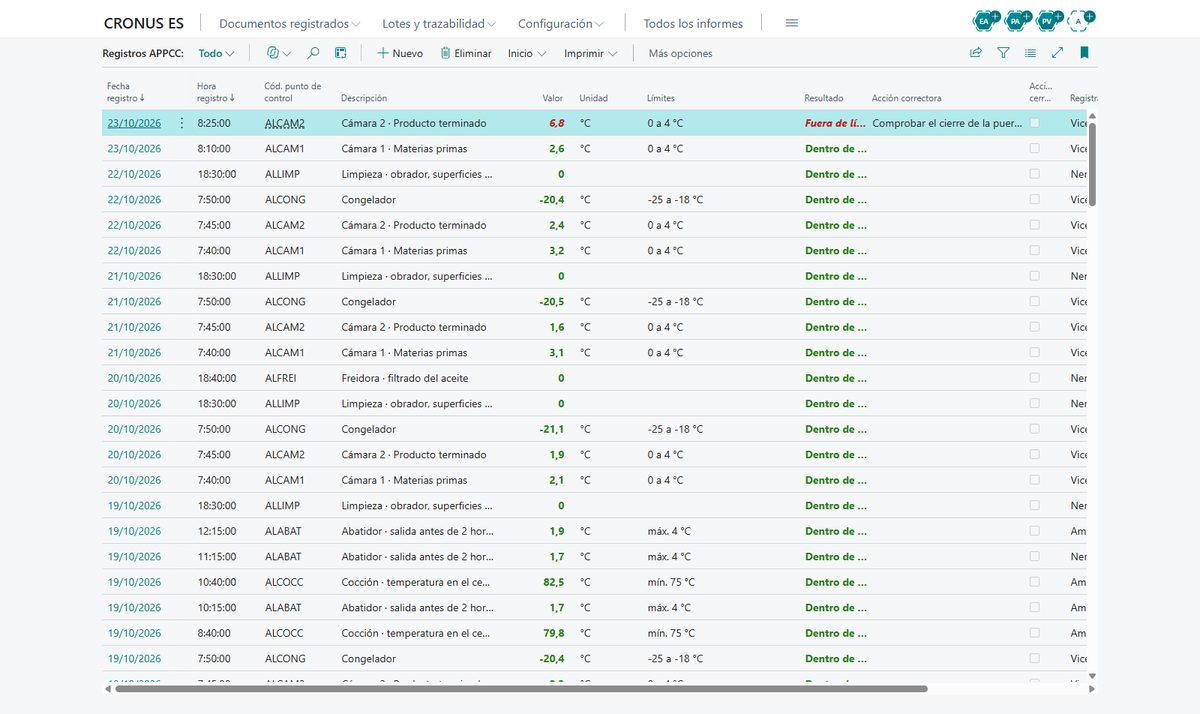Click Nuevo to create a record
The image size is (1200, 714).
point(400,53)
